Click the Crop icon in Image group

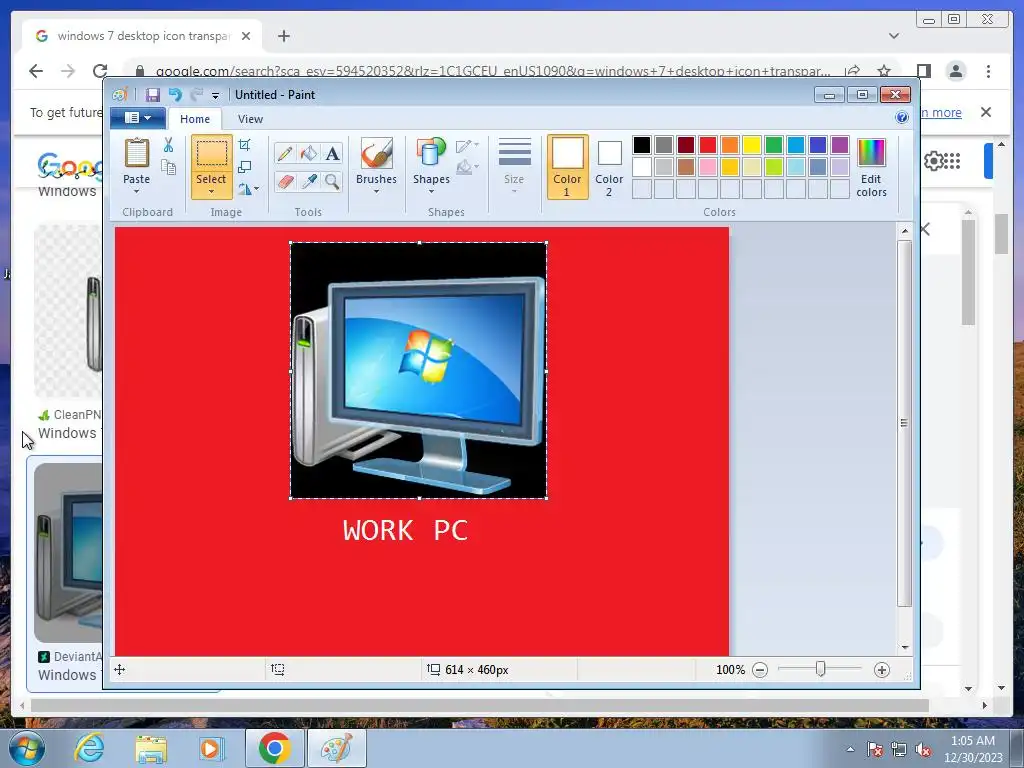coord(245,144)
